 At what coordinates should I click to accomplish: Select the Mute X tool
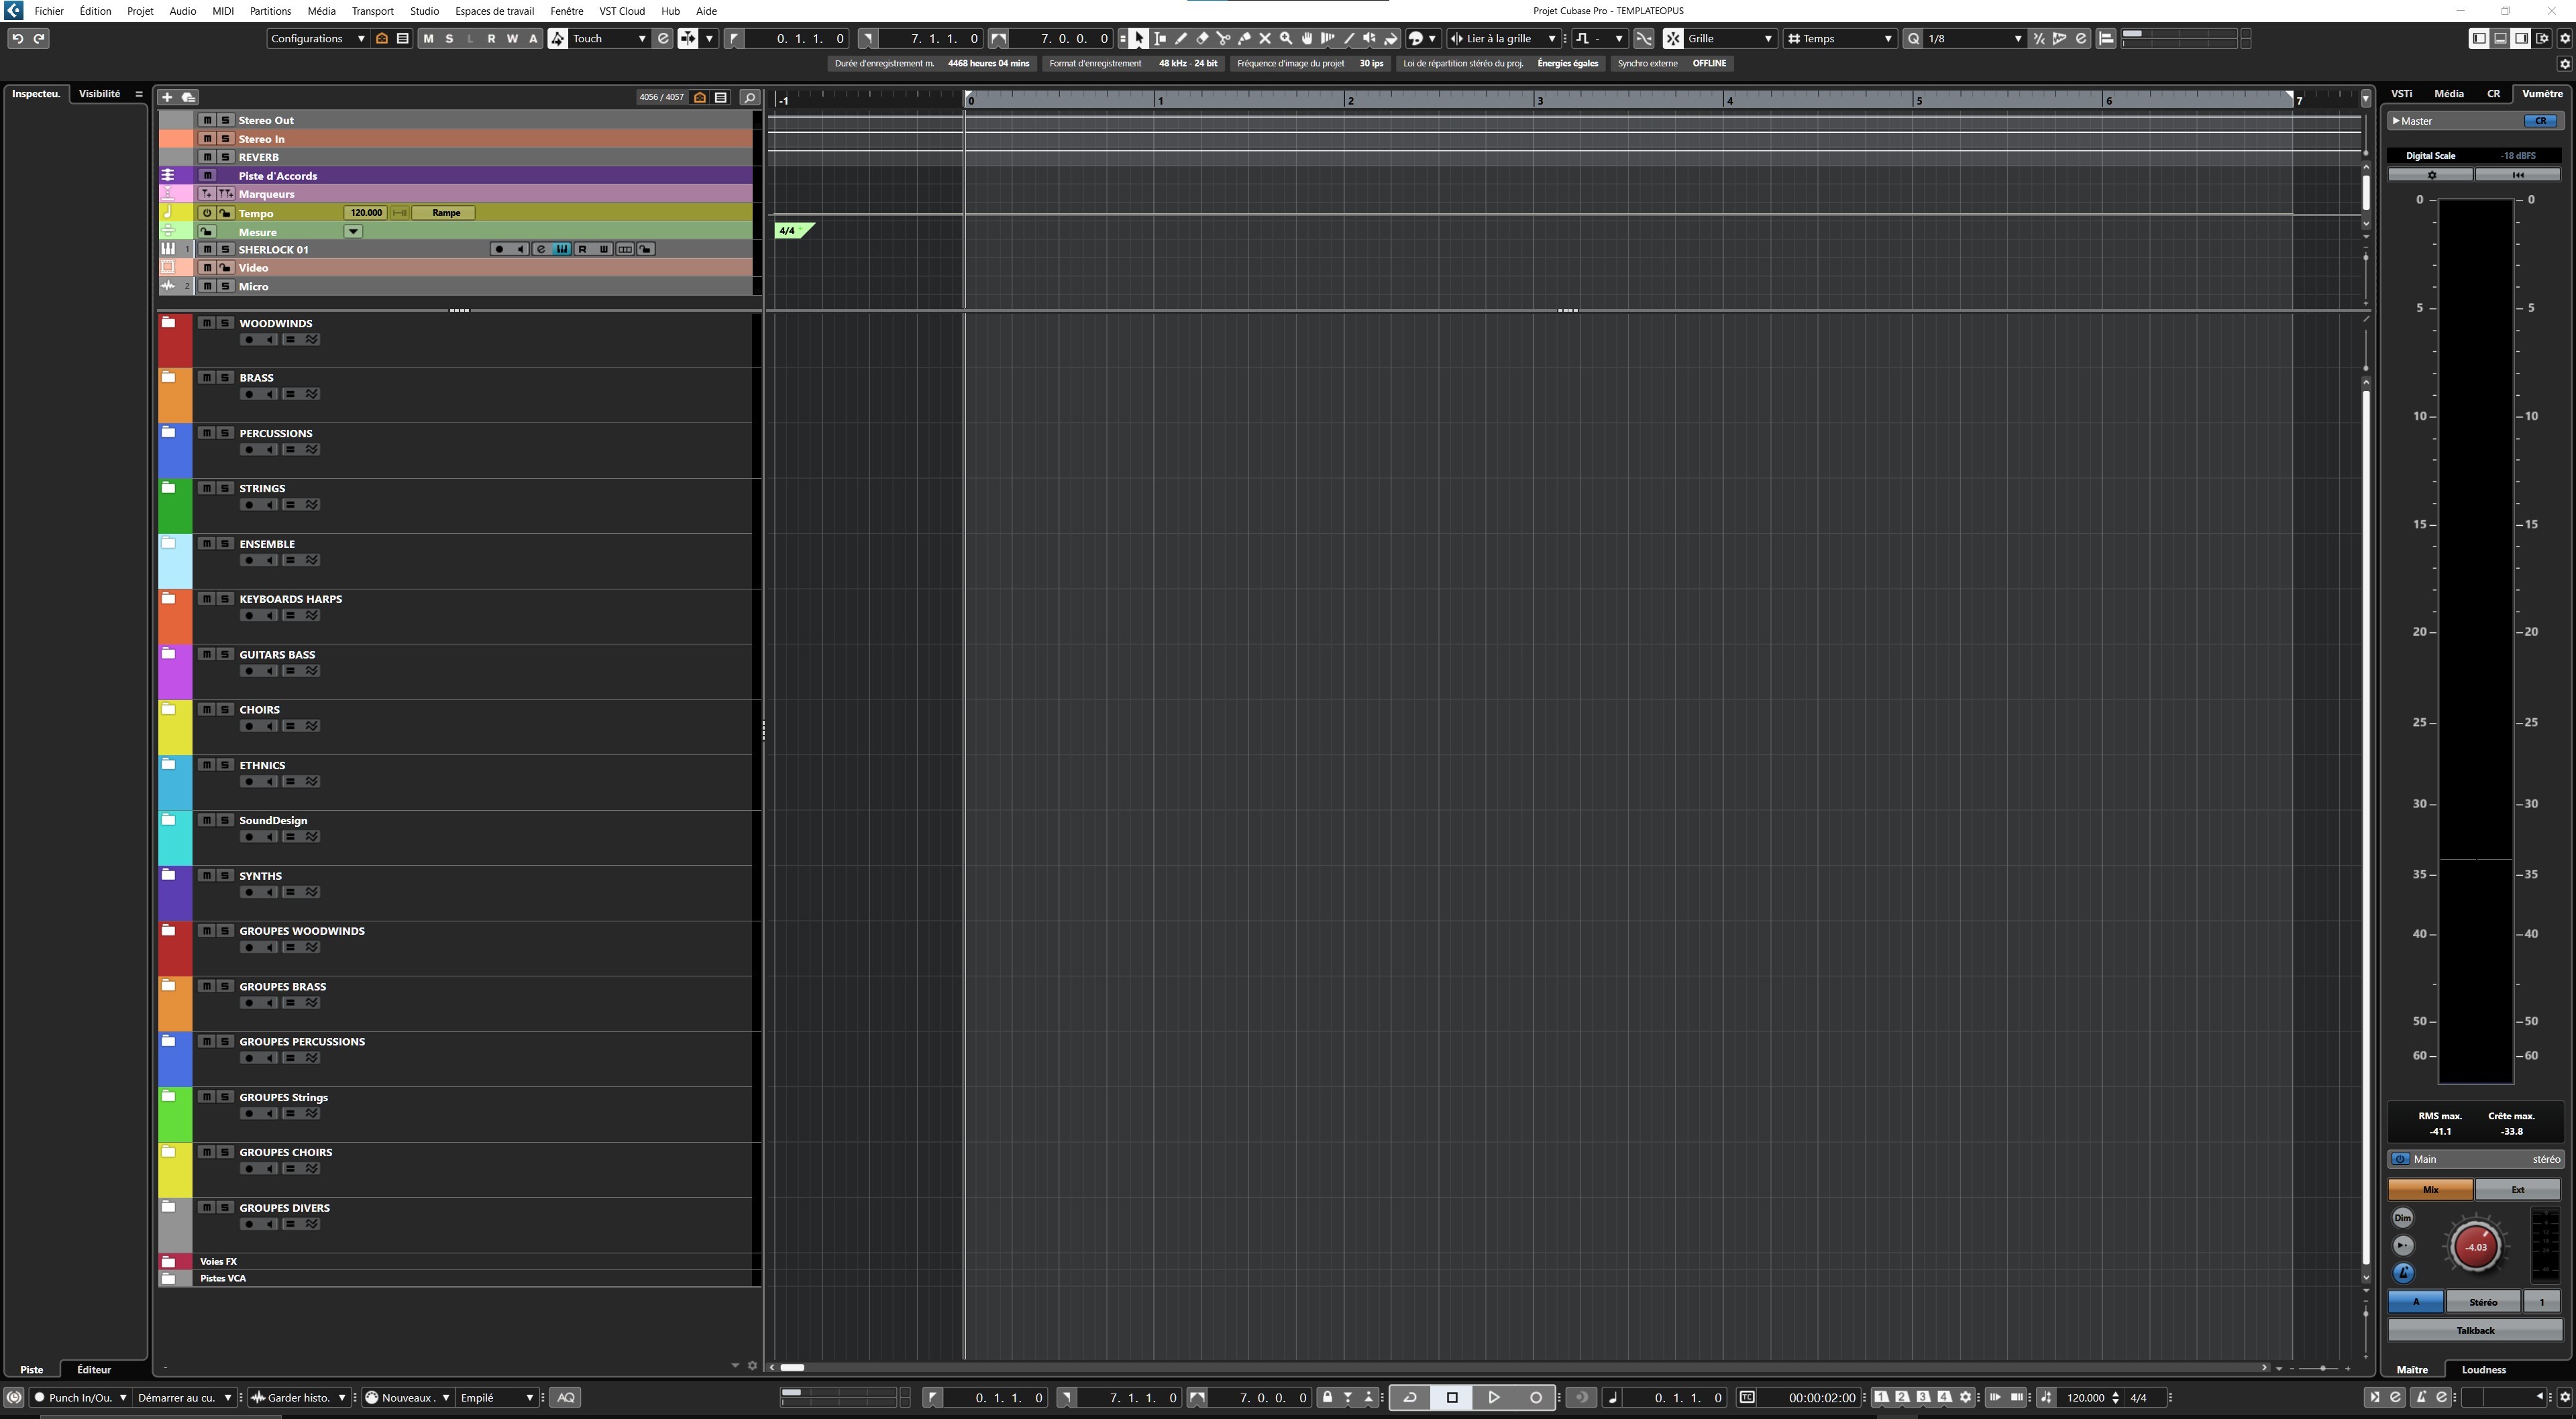click(1265, 38)
